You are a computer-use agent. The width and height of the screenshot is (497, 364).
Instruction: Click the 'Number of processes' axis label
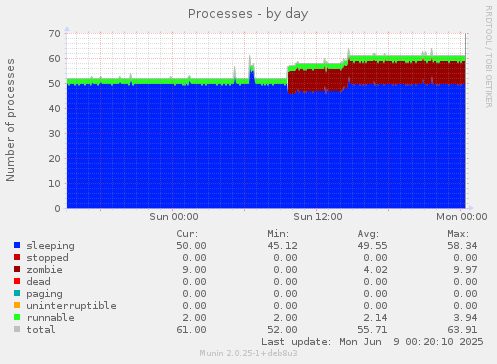10,120
